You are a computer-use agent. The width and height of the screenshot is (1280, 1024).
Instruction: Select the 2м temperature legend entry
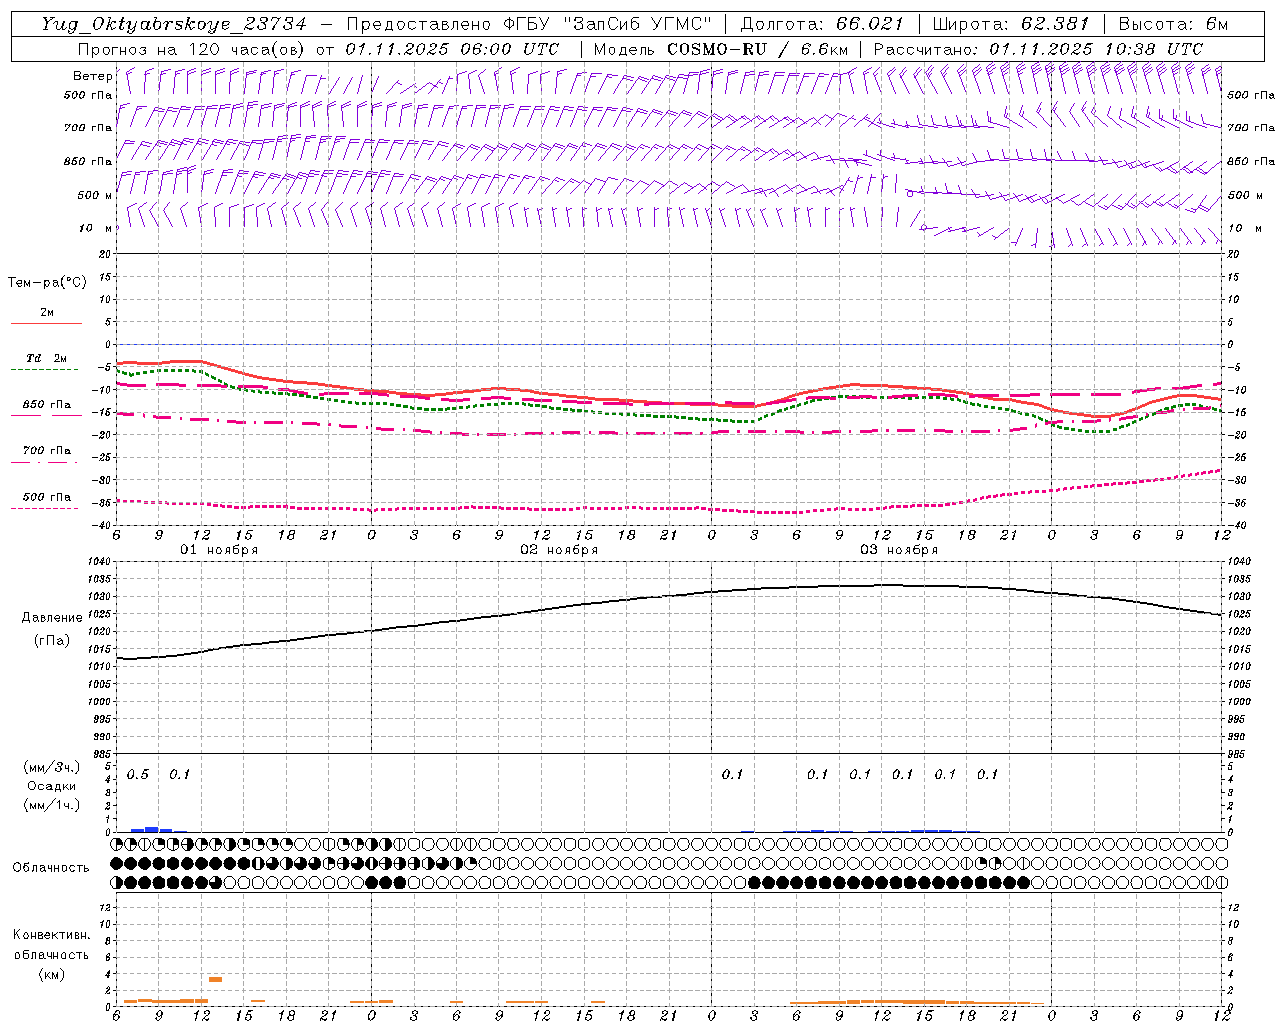[x=47, y=312]
